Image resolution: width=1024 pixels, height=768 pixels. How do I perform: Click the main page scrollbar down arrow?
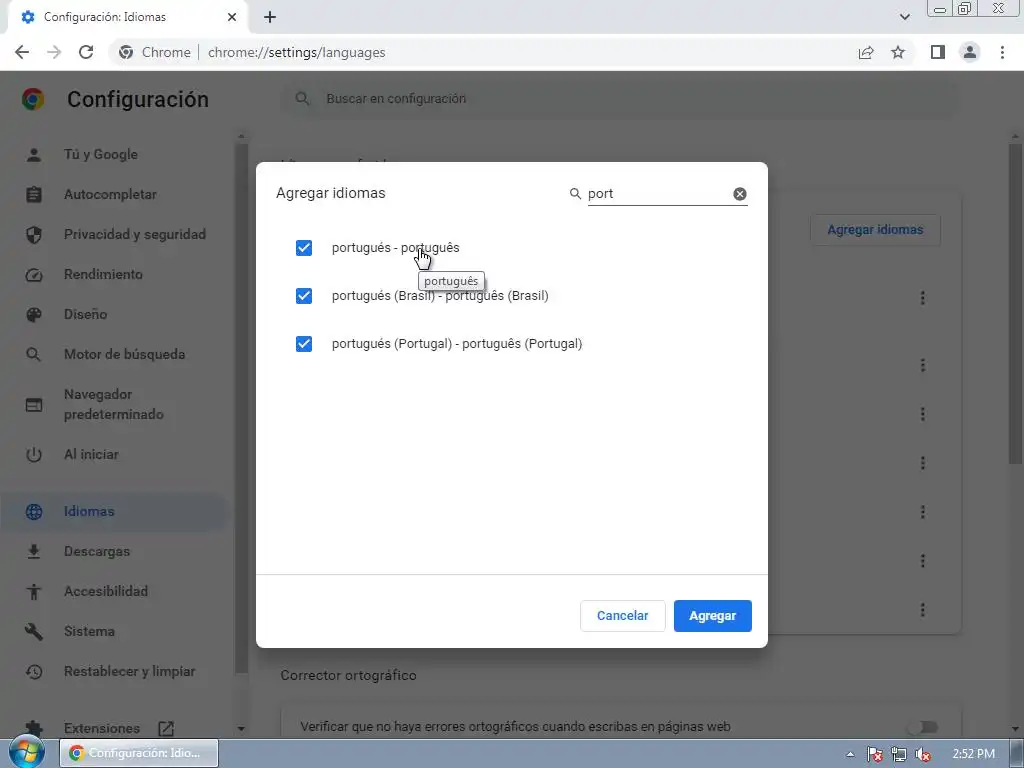tap(1015, 728)
